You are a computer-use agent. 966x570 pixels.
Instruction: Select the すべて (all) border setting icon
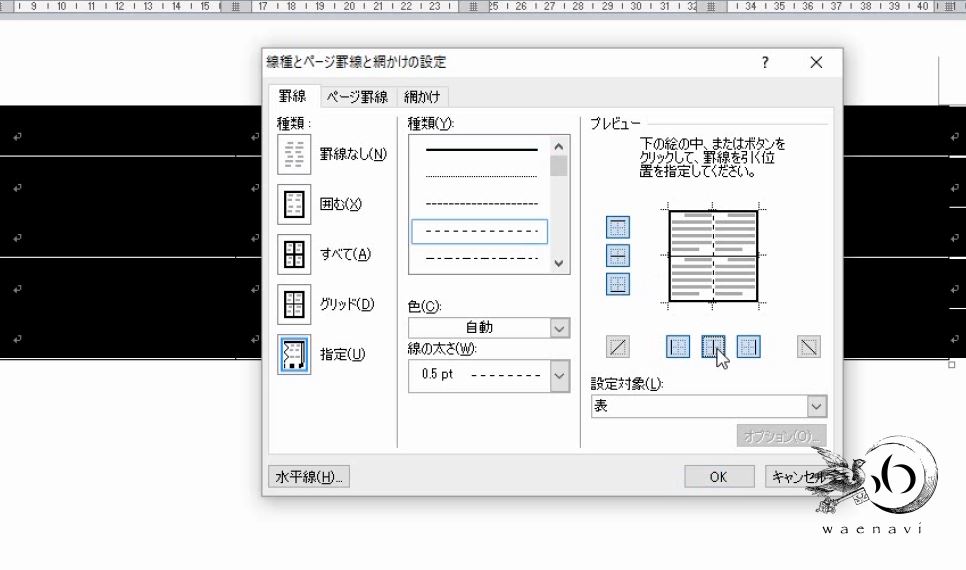click(294, 254)
